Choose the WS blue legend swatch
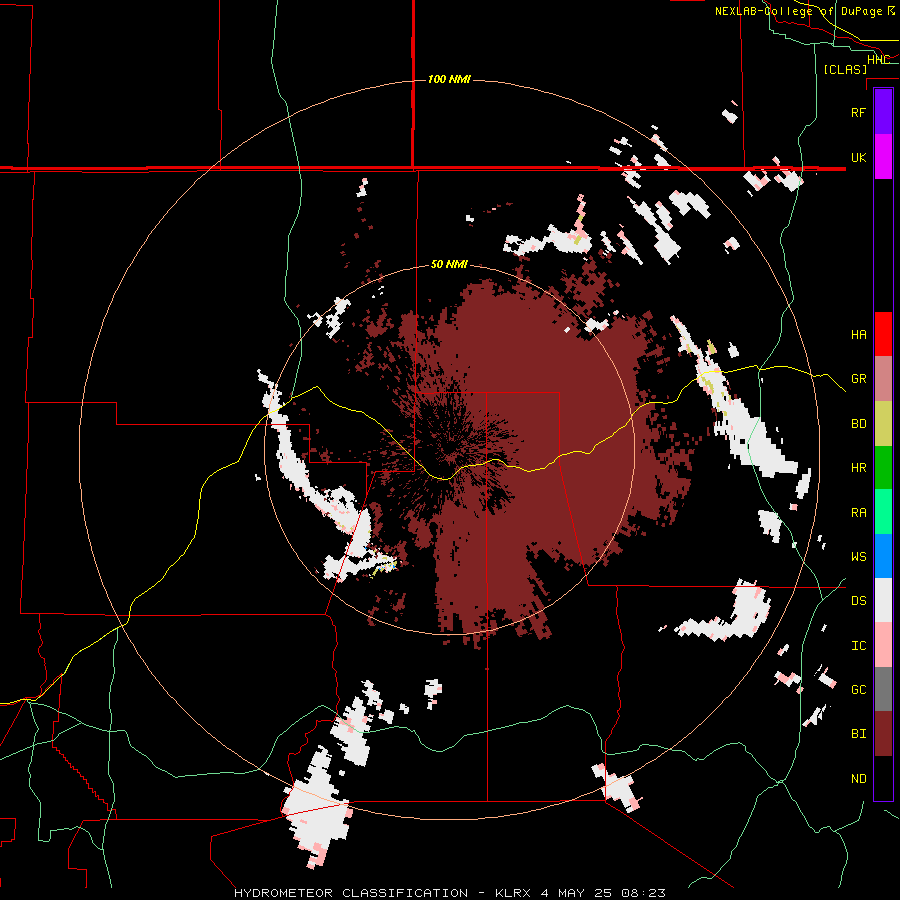The width and height of the screenshot is (900, 900). 883,556
